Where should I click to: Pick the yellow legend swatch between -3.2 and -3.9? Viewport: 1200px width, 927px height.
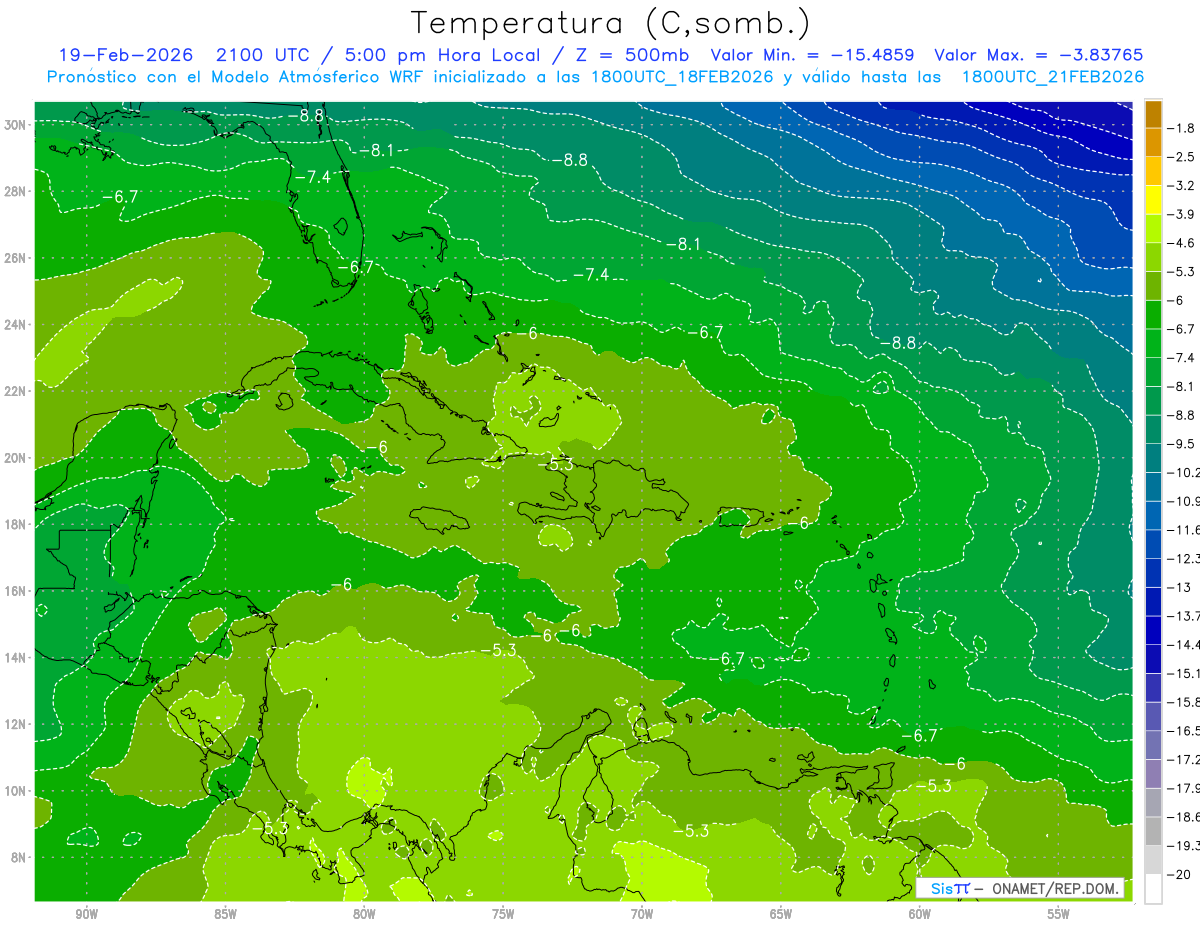pos(1153,200)
